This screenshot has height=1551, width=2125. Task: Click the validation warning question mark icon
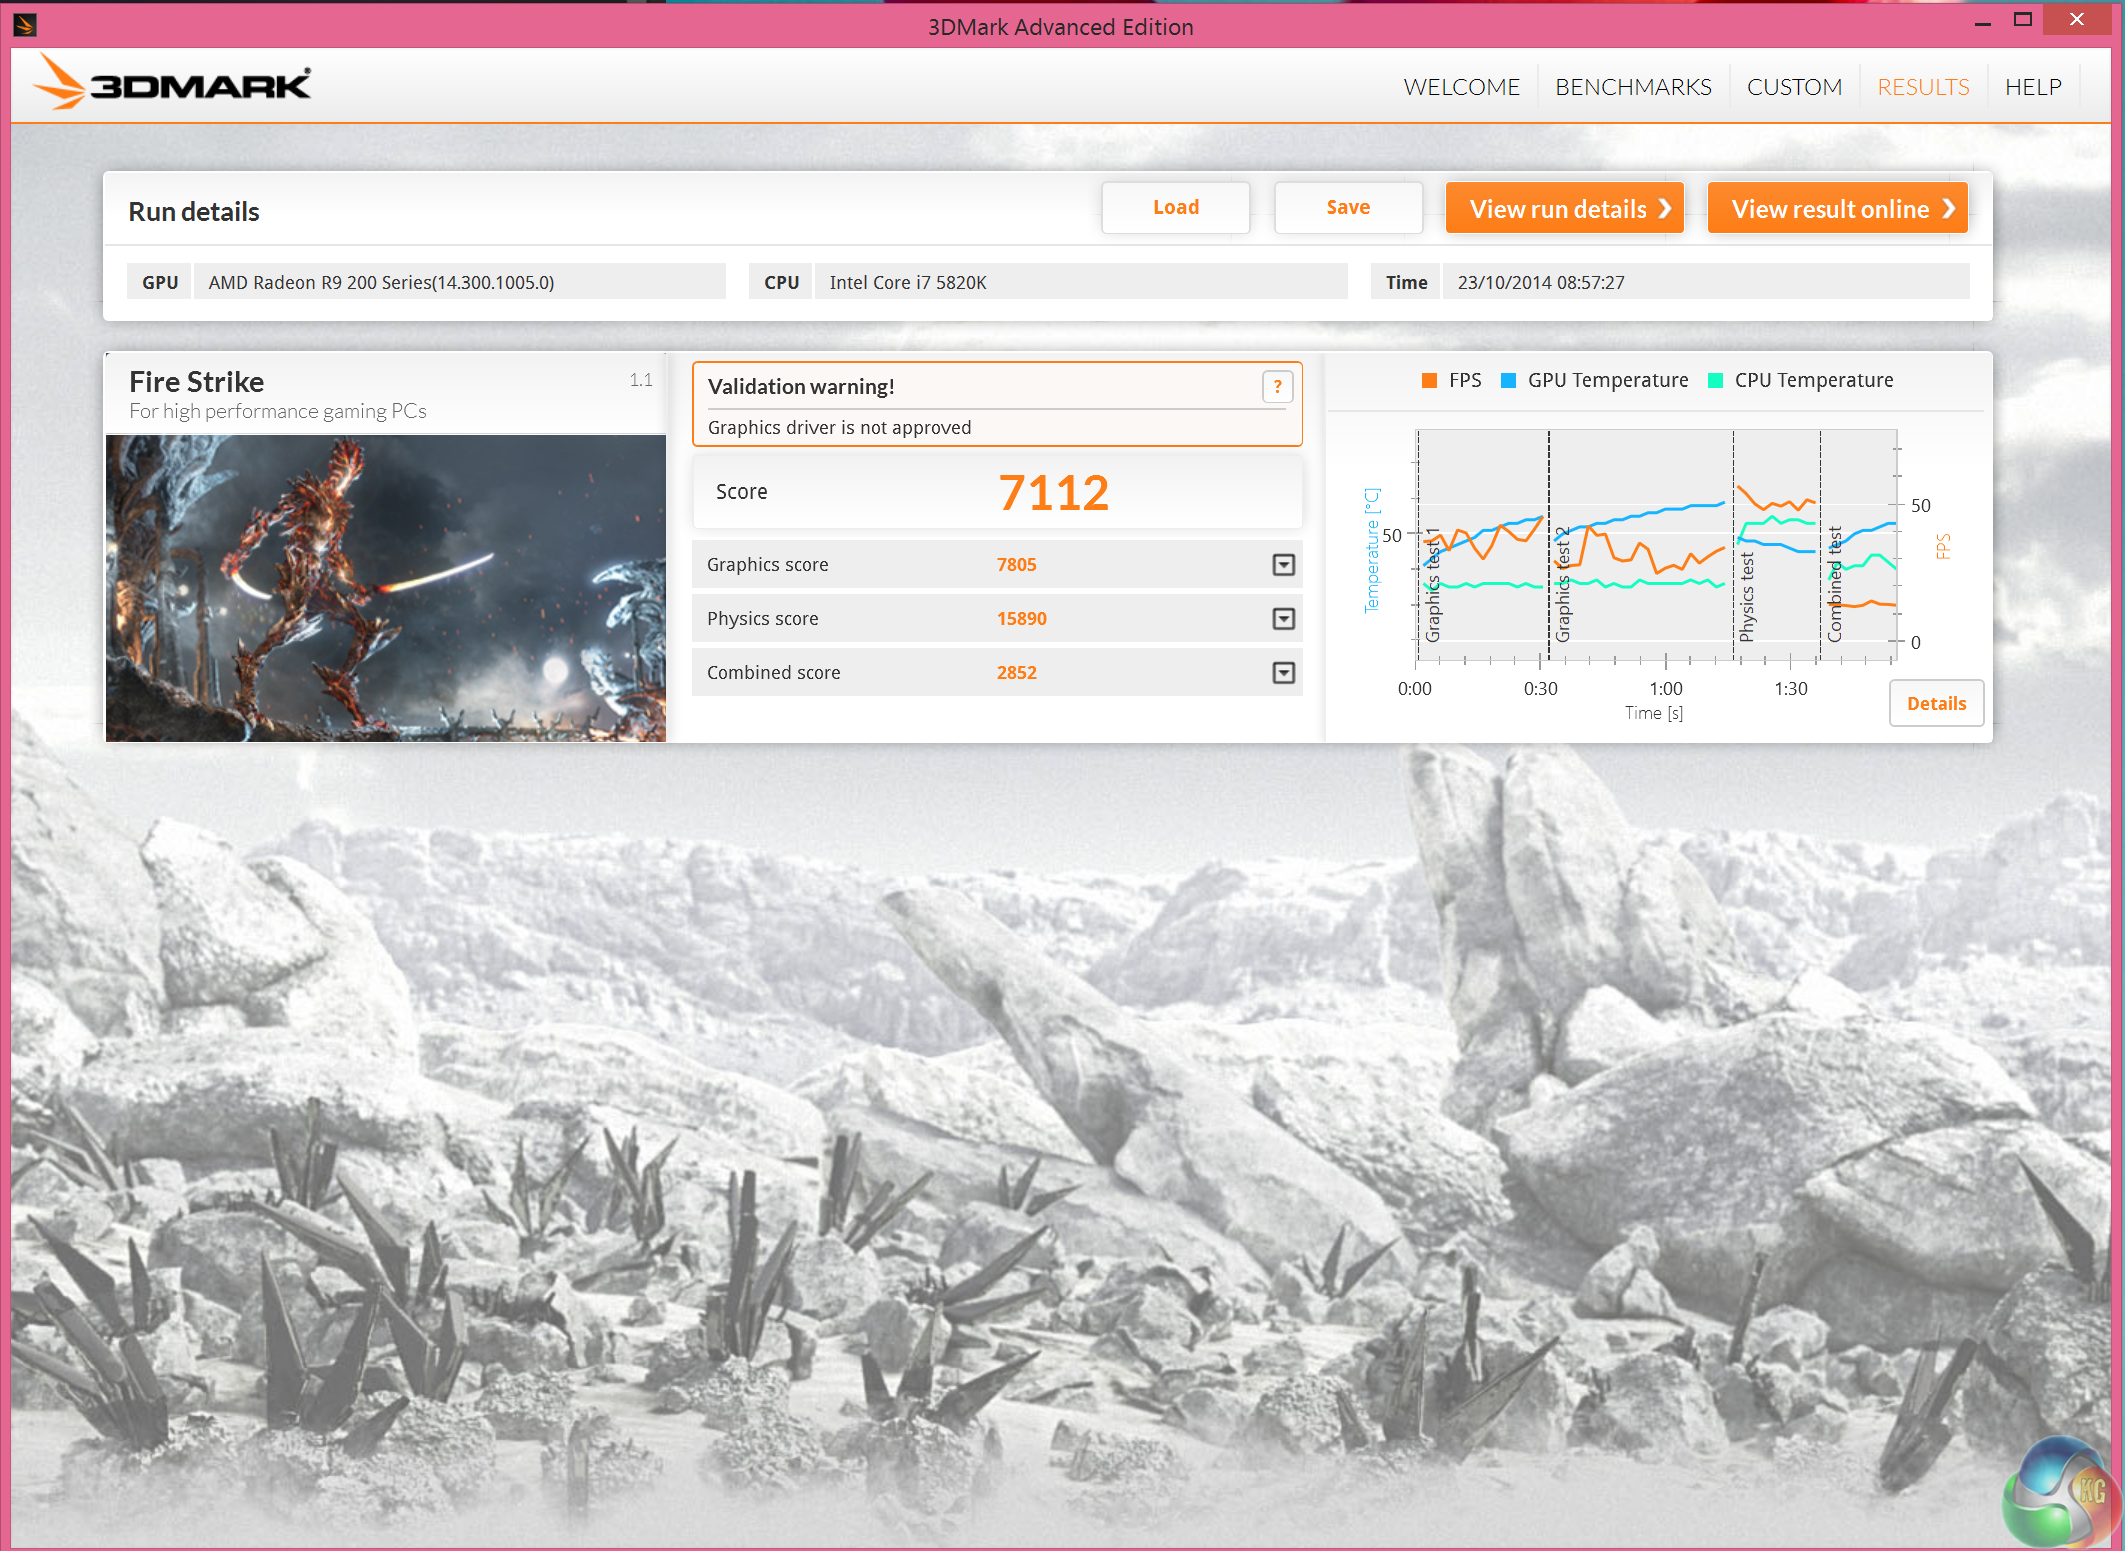pos(1277,387)
